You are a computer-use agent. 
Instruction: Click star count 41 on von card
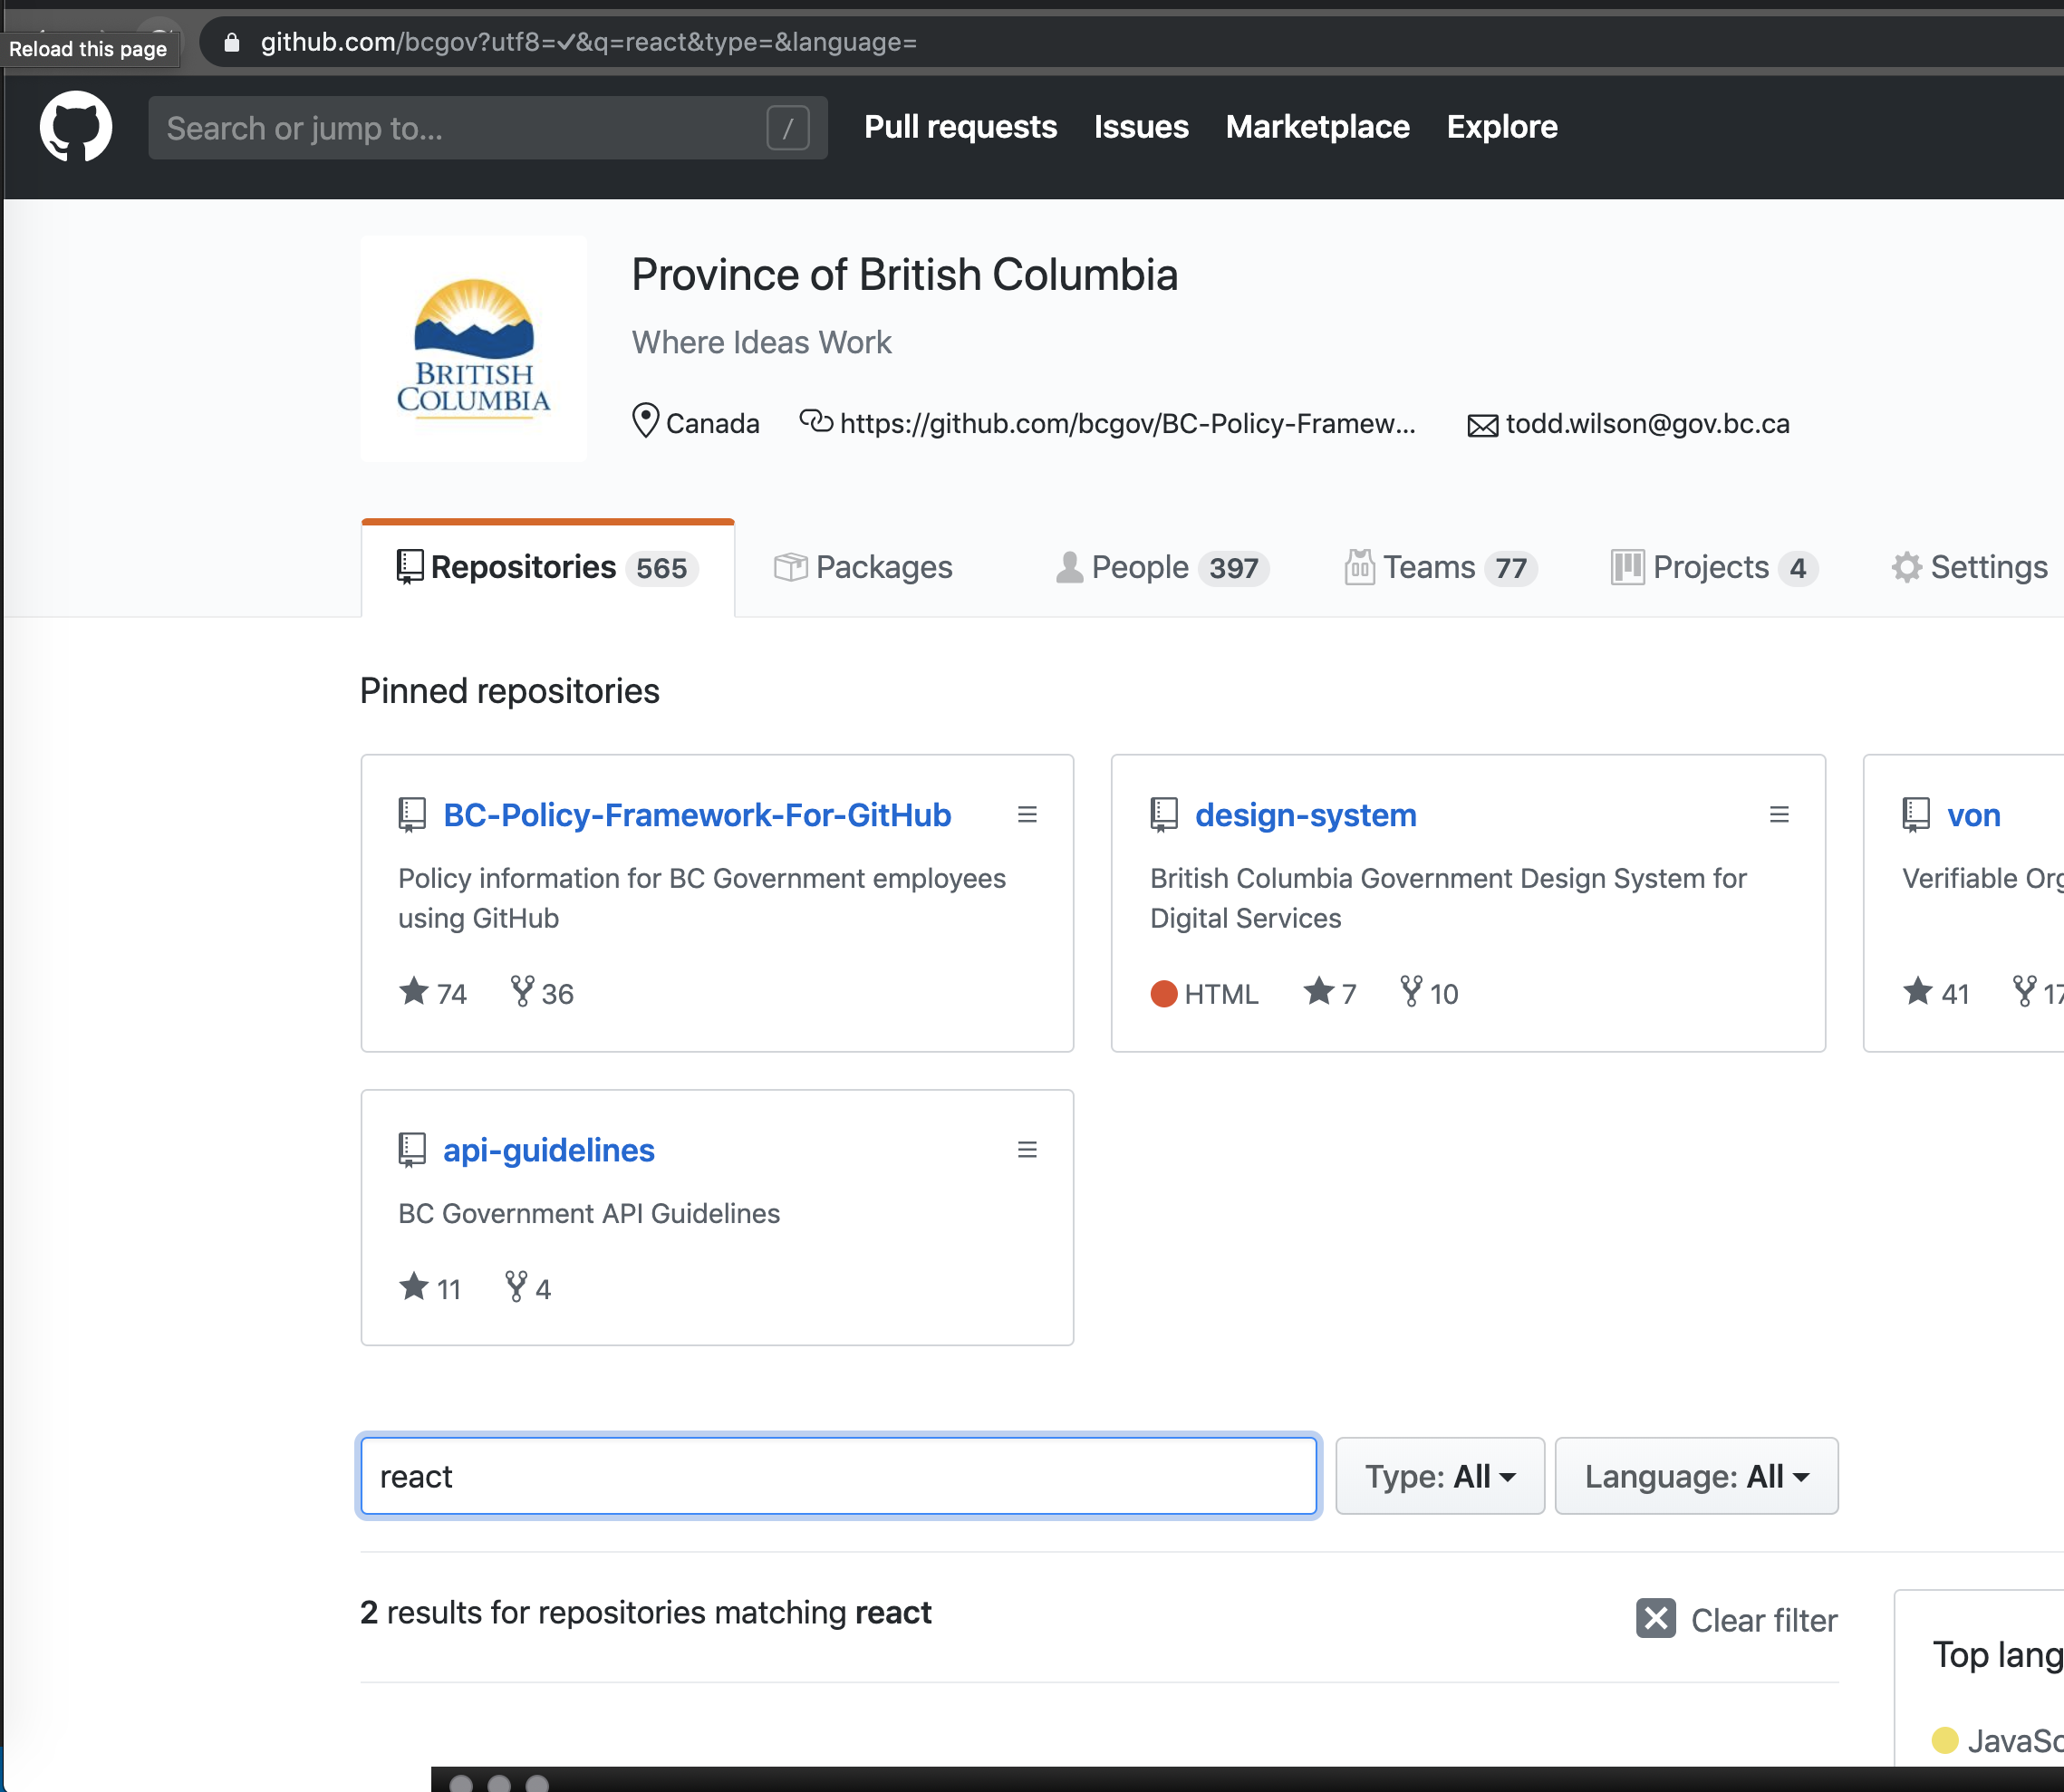[x=1936, y=993]
